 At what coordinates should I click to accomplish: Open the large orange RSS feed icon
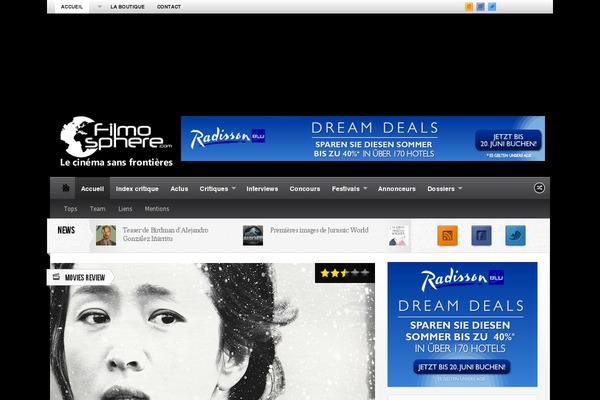447,235
